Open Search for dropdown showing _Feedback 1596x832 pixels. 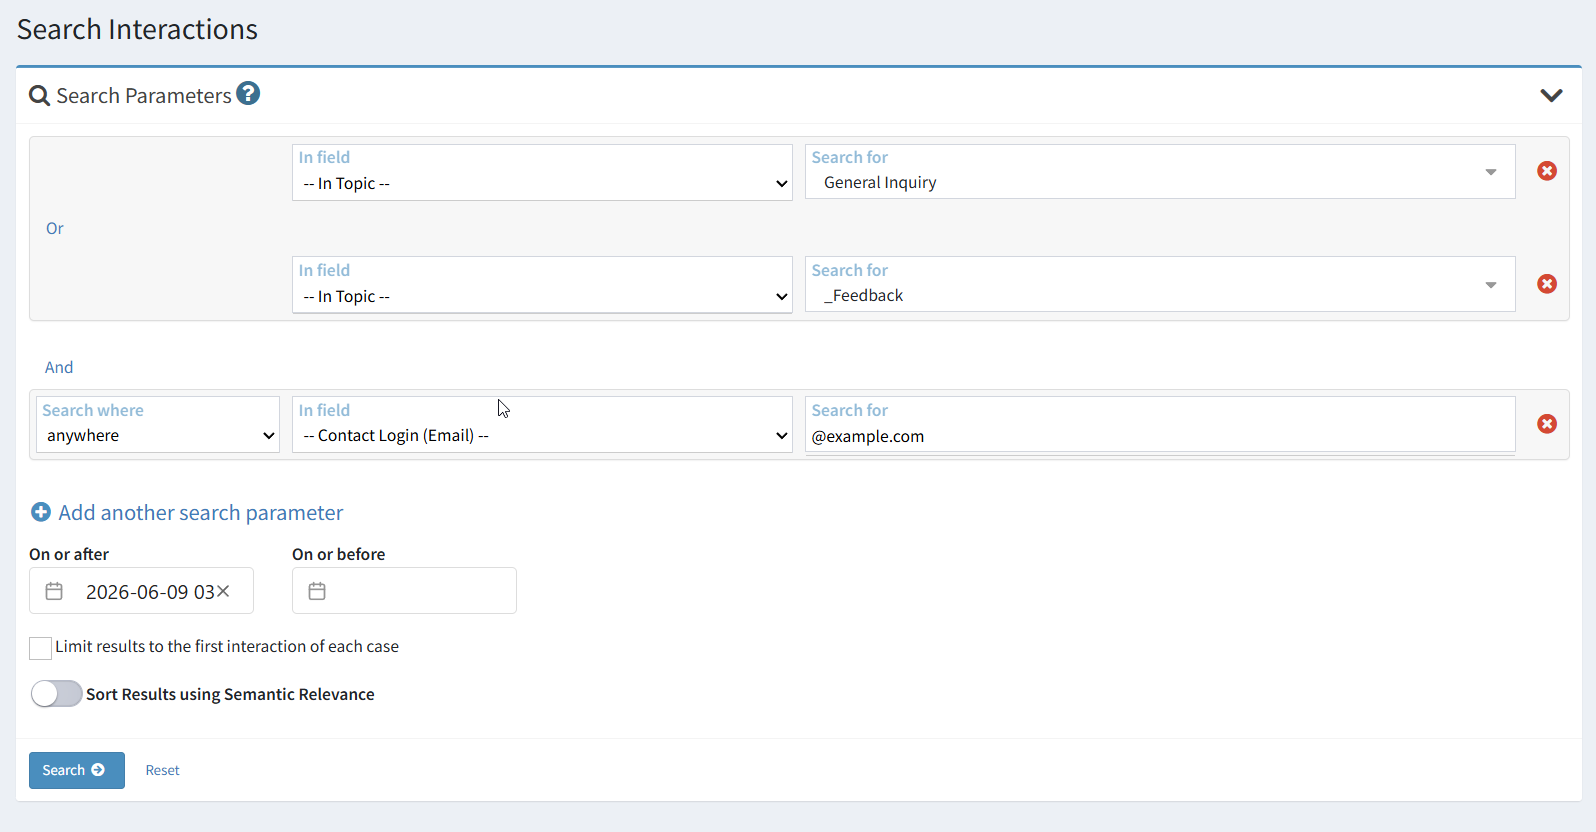pyautogui.click(x=1160, y=284)
